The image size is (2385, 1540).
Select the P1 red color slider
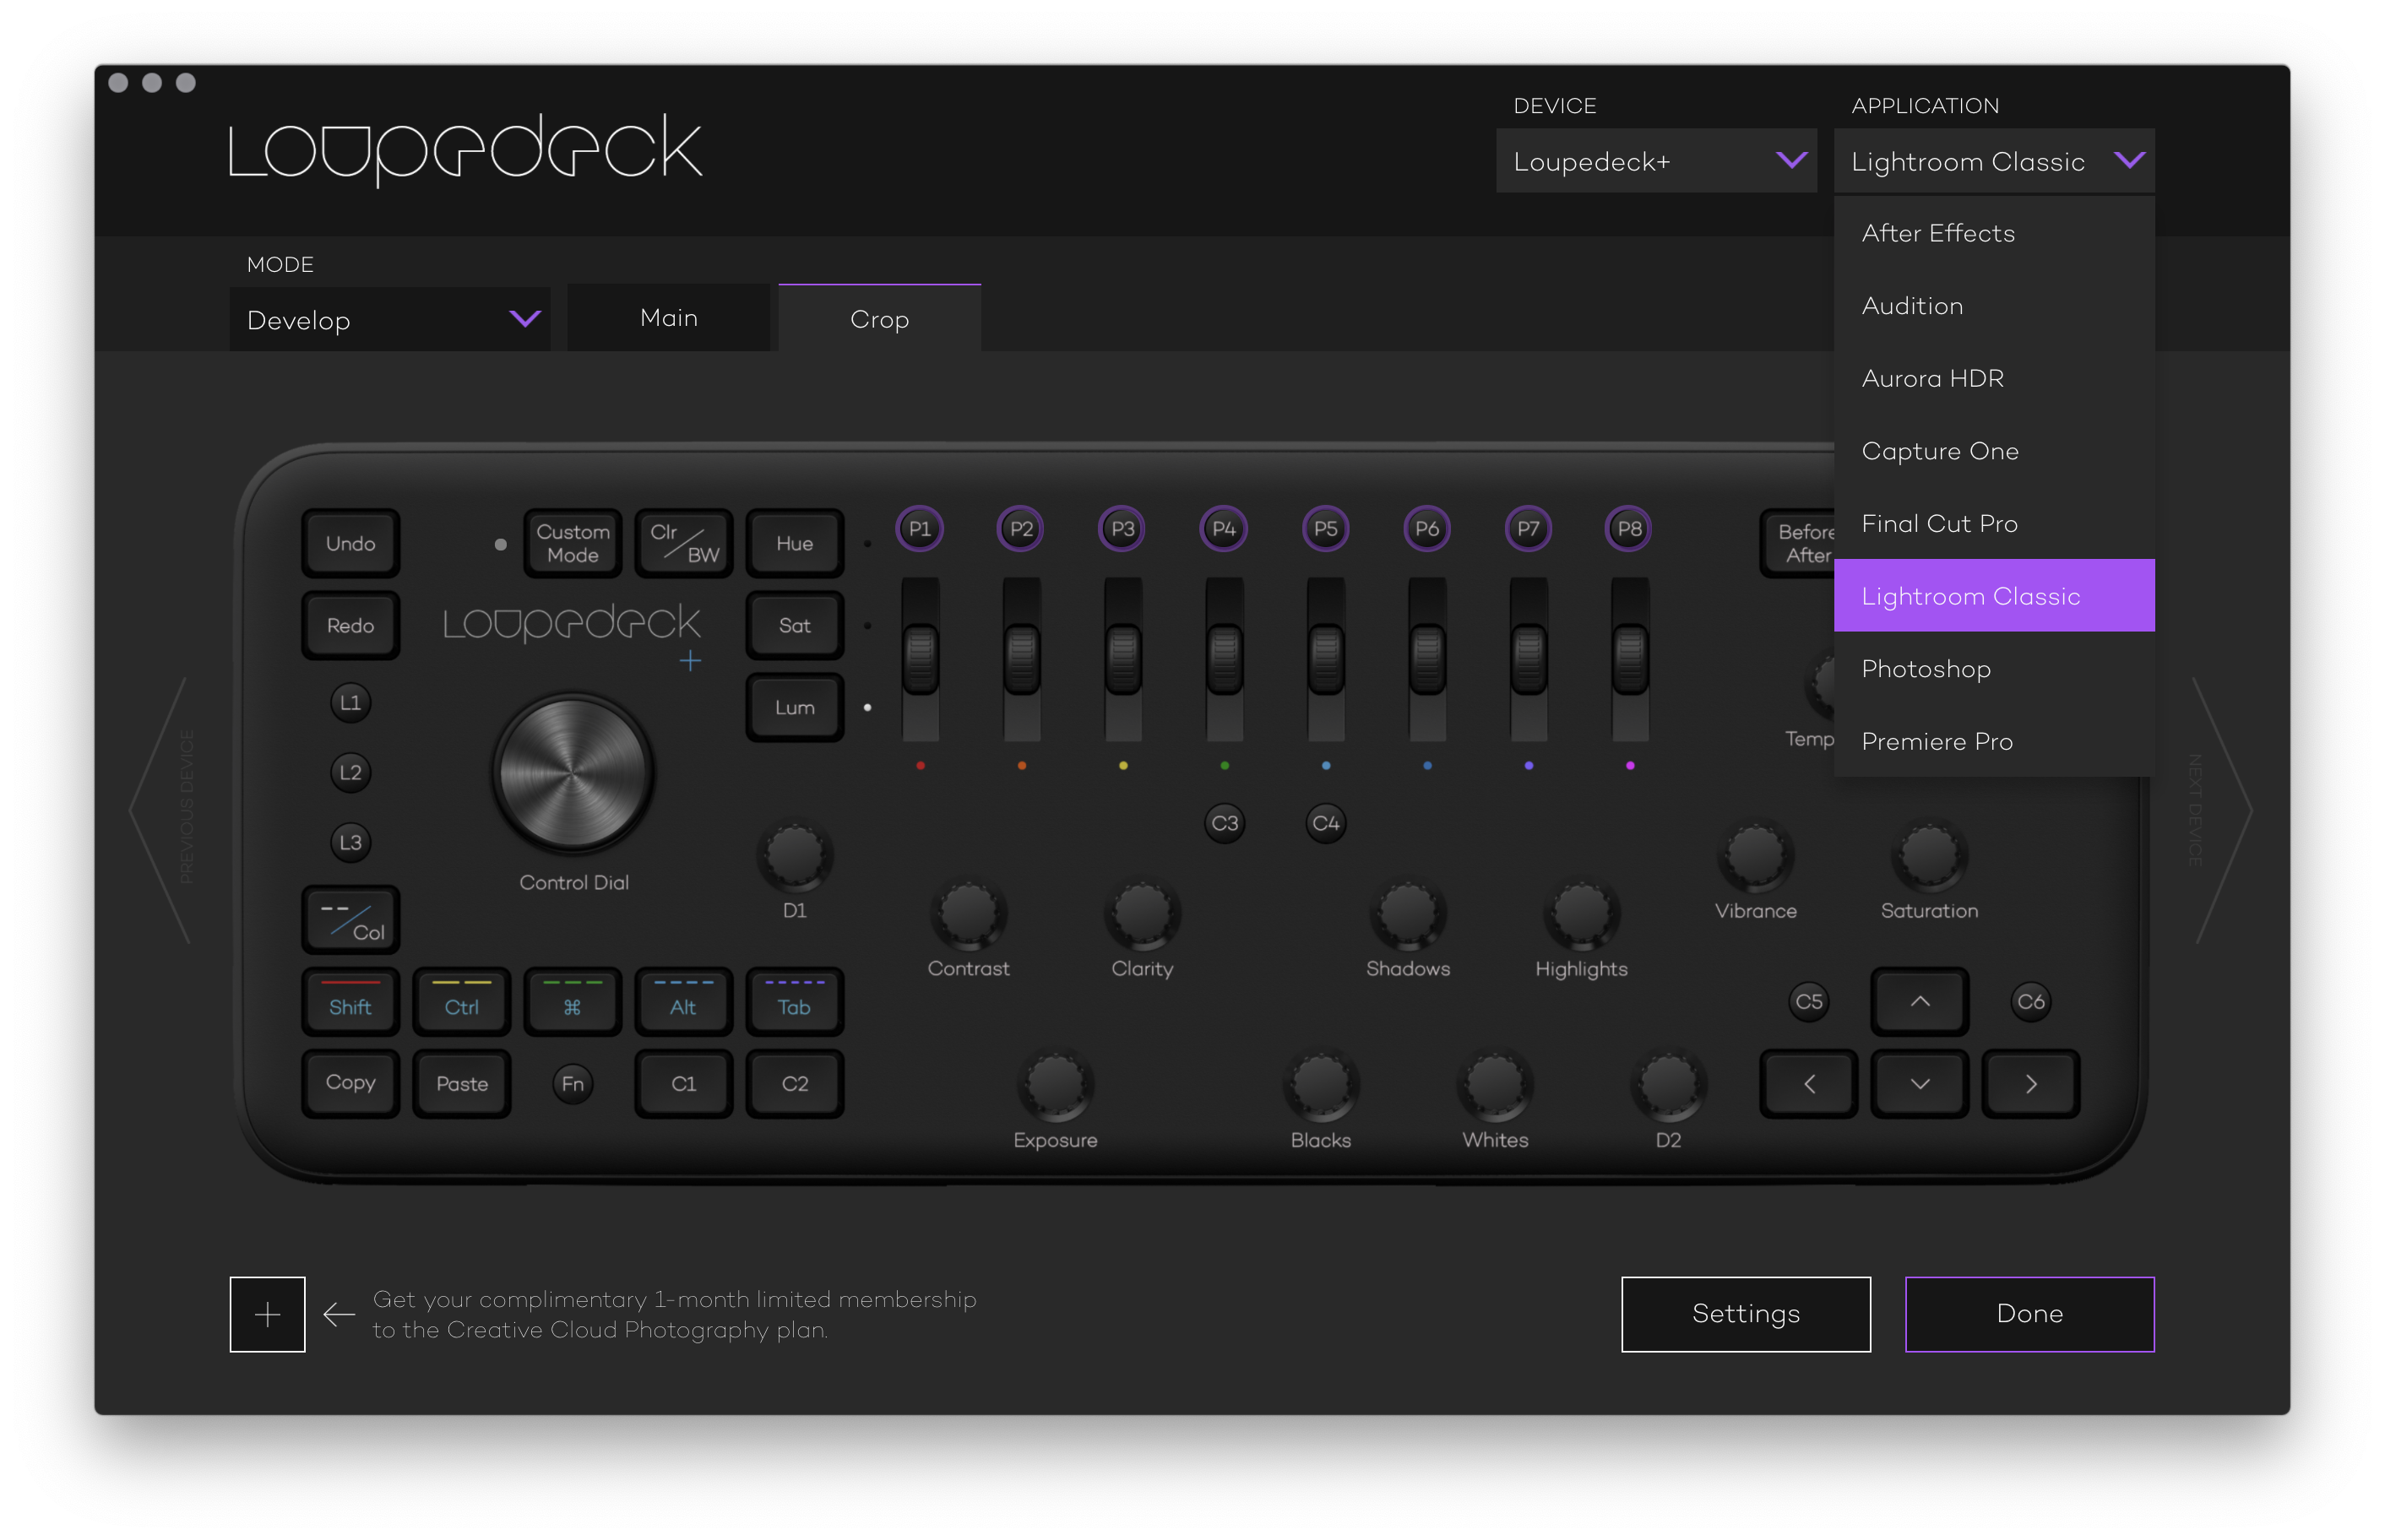coord(920,657)
